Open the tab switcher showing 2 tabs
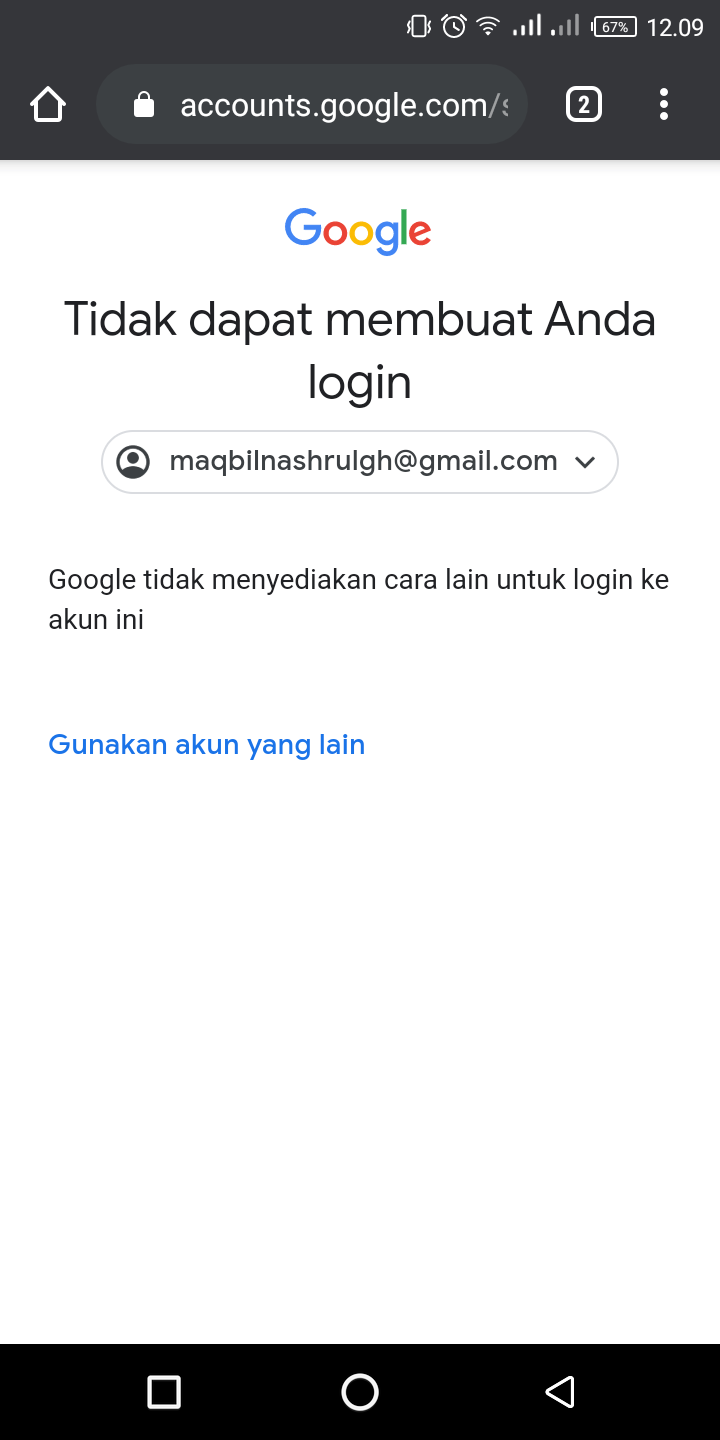 click(x=584, y=104)
